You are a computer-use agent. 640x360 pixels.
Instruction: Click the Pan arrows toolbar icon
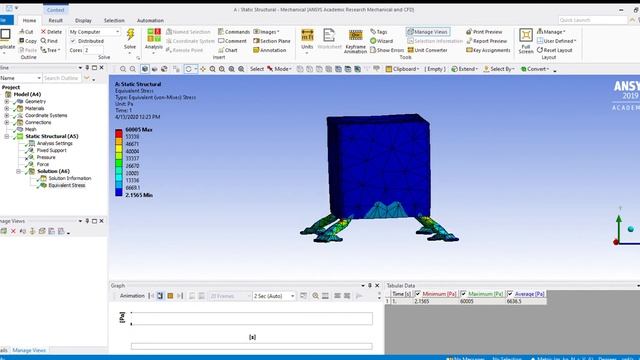pos(203,69)
